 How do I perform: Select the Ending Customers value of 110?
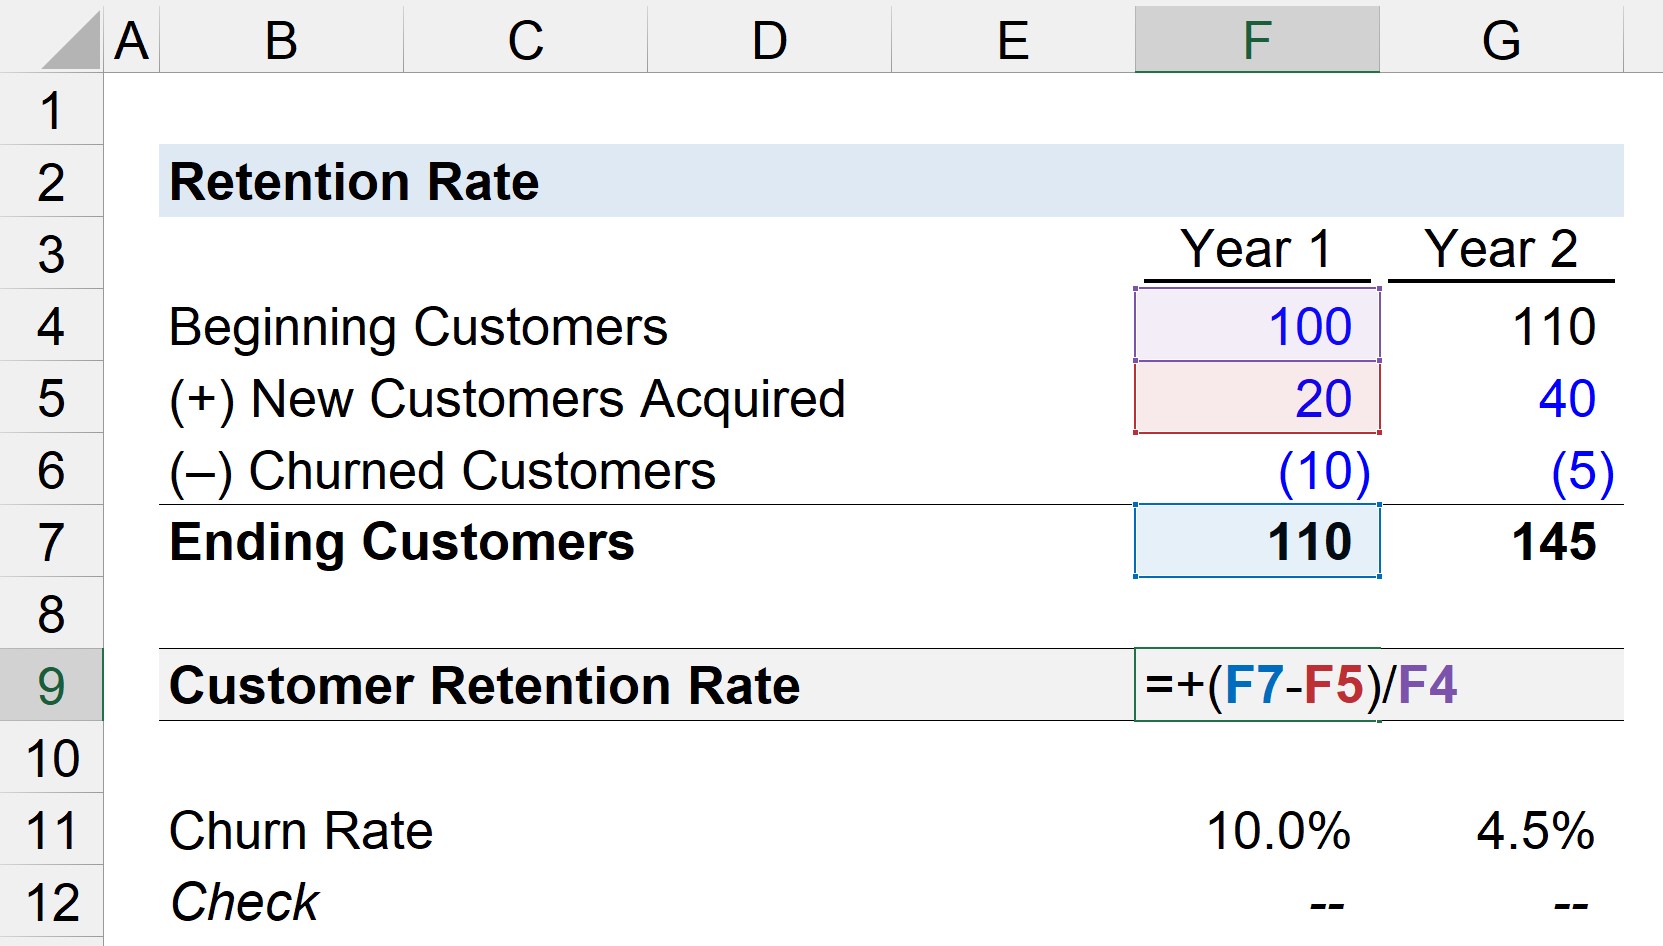tap(1256, 541)
